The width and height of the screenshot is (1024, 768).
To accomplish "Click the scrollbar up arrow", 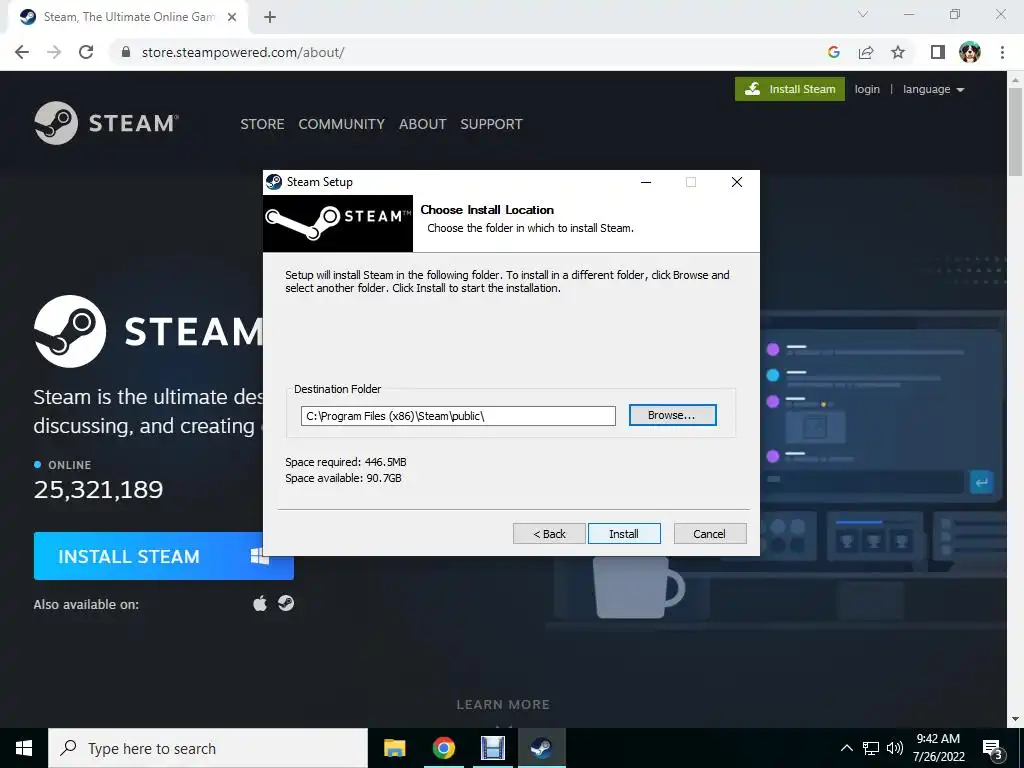I will [1015, 80].
